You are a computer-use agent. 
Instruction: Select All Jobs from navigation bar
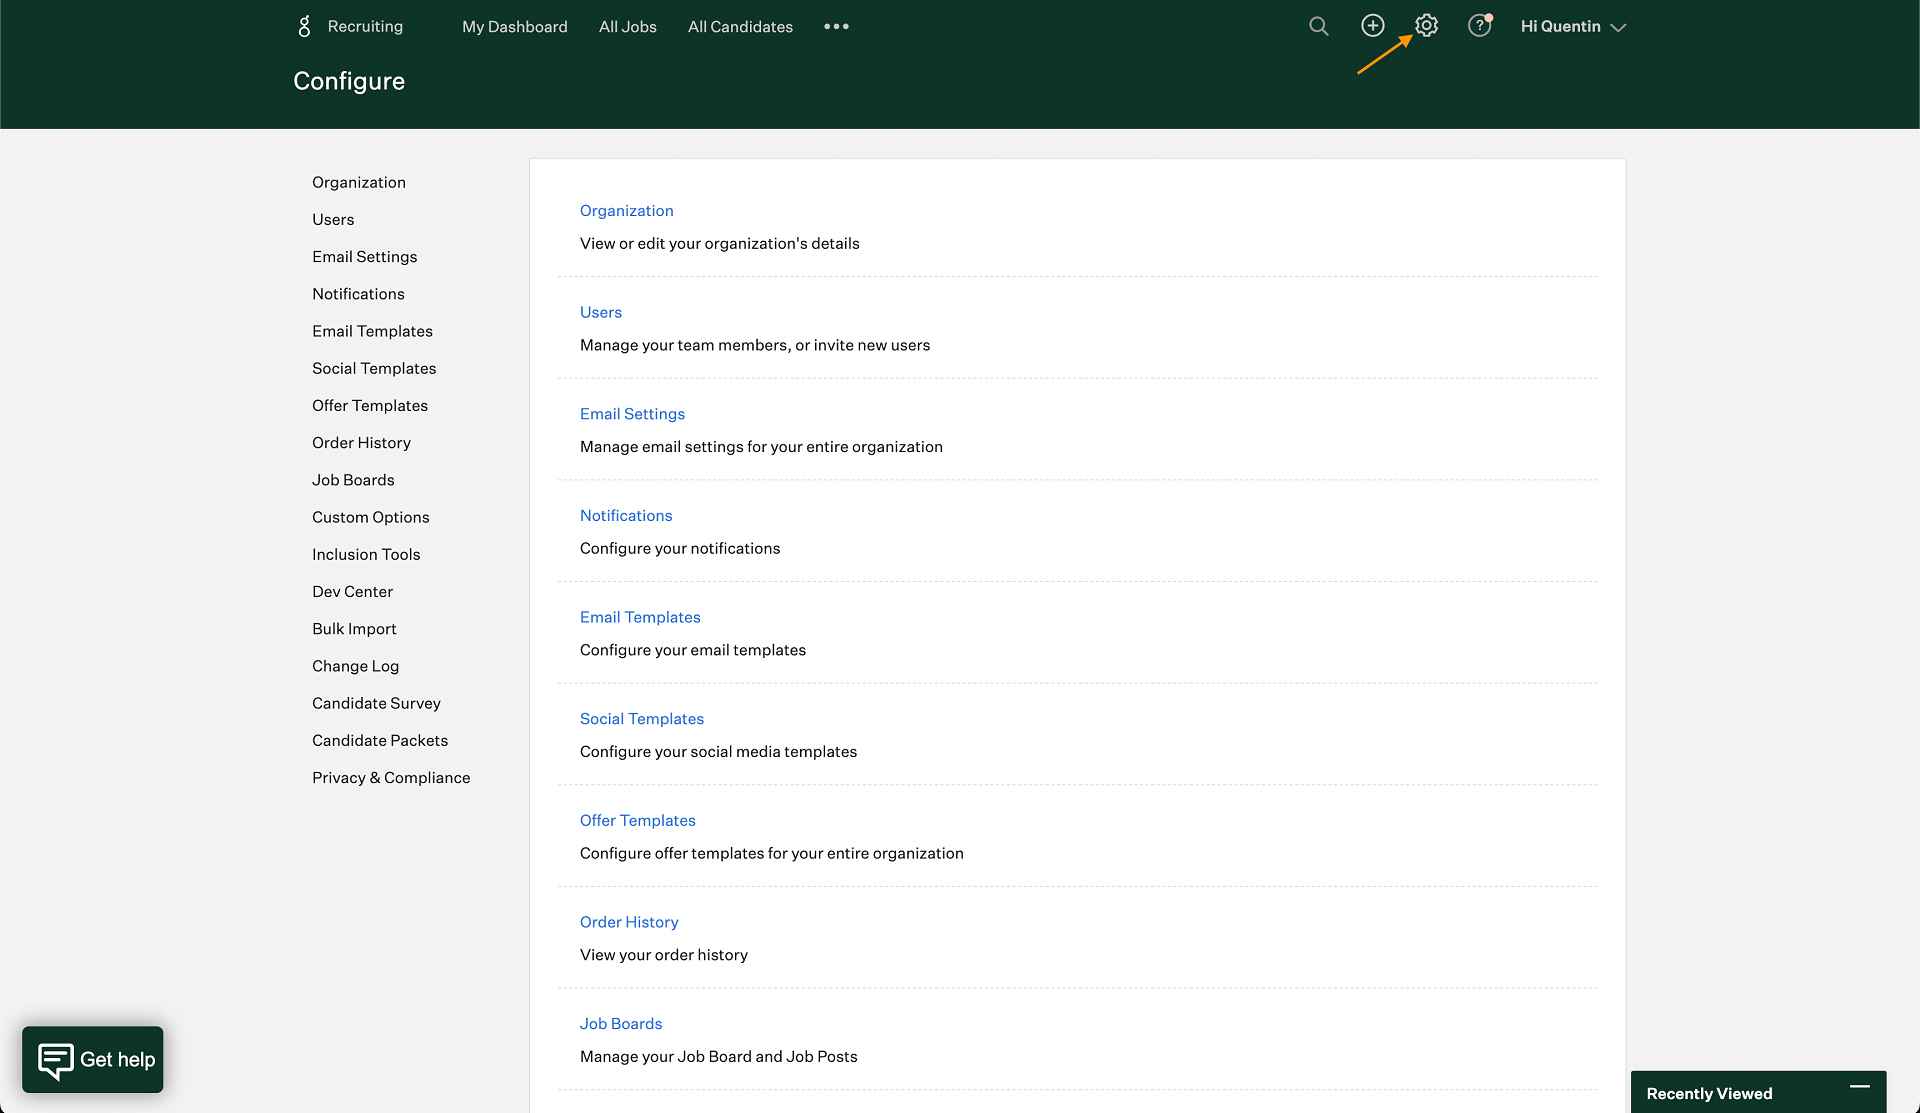[627, 26]
